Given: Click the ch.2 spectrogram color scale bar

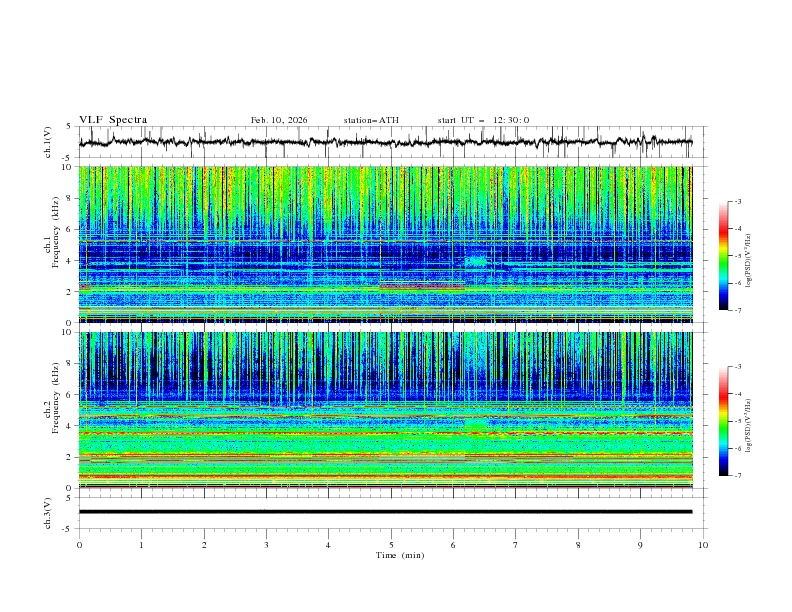Looking at the screenshot, I should pyautogui.click(x=723, y=421).
